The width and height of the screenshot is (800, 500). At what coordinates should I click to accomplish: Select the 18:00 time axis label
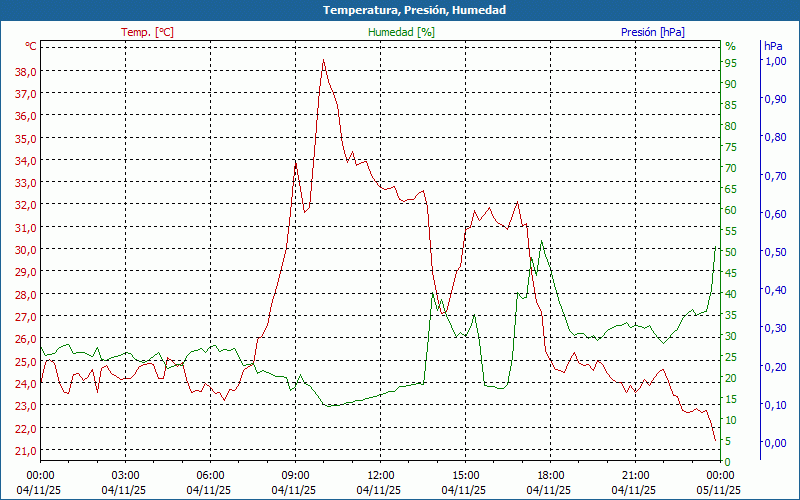[x=550, y=475]
